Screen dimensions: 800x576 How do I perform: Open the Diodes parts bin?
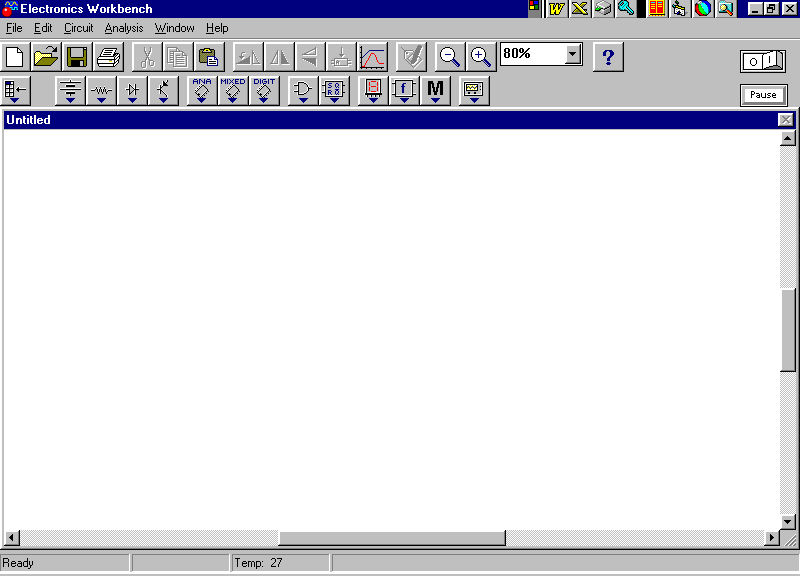point(132,91)
